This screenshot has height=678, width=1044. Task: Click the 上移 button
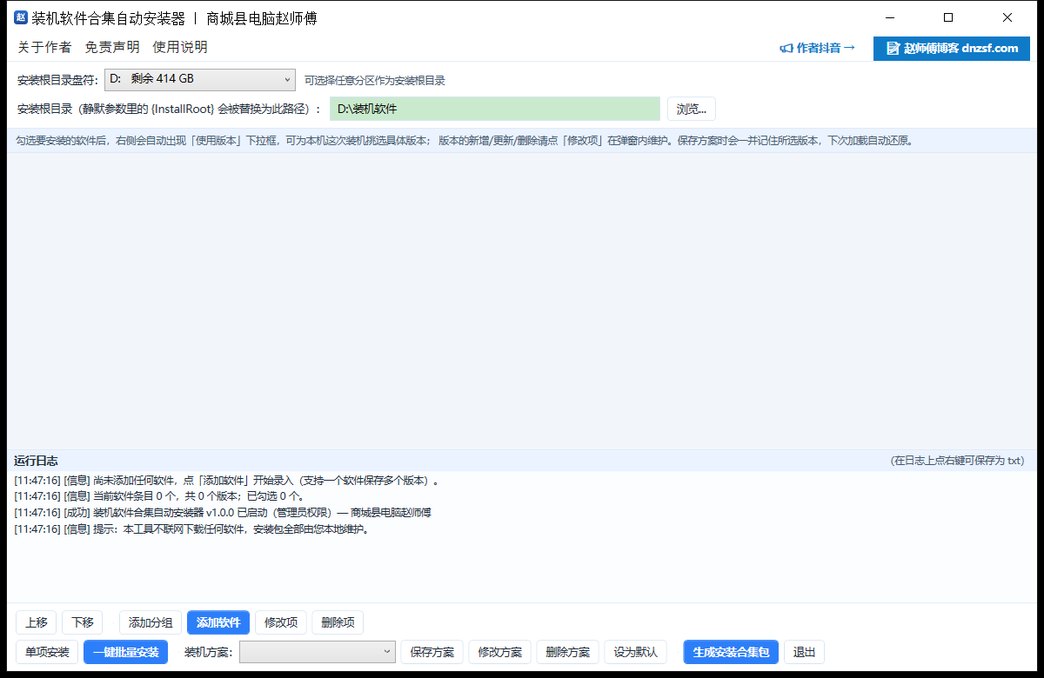coord(36,623)
